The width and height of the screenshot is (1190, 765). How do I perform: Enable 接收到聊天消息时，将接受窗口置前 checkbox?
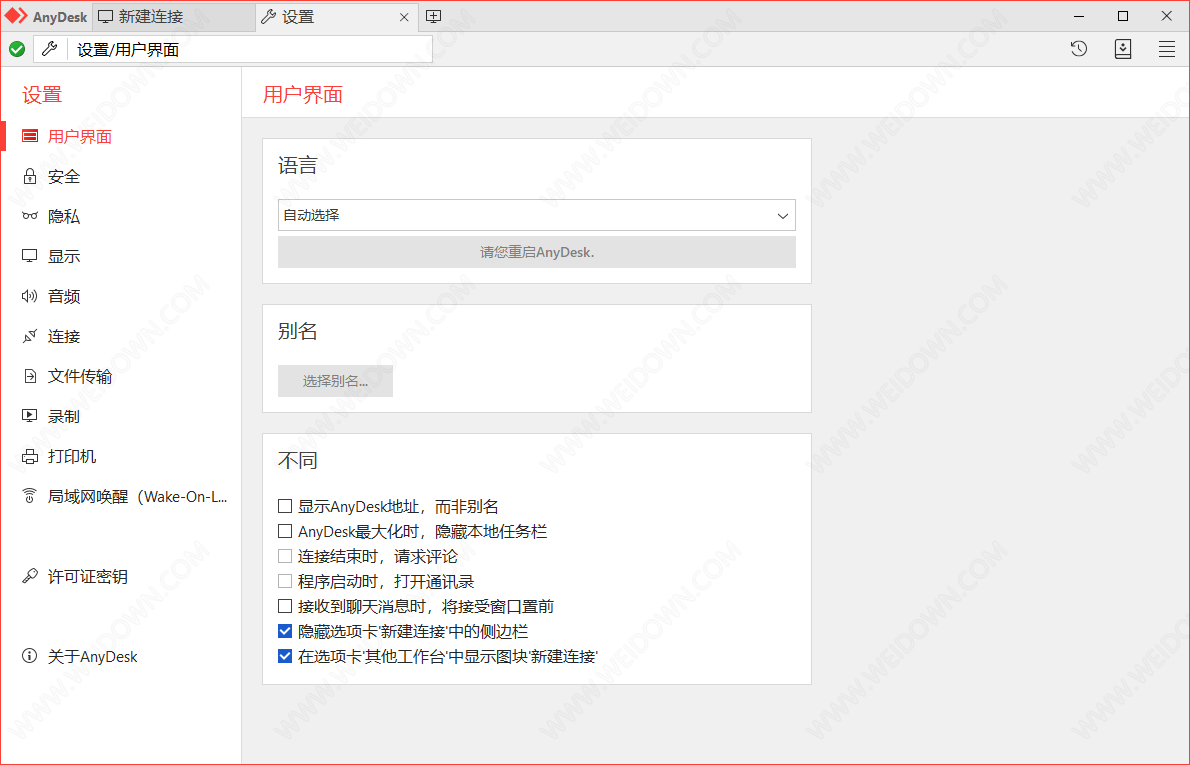pos(285,606)
